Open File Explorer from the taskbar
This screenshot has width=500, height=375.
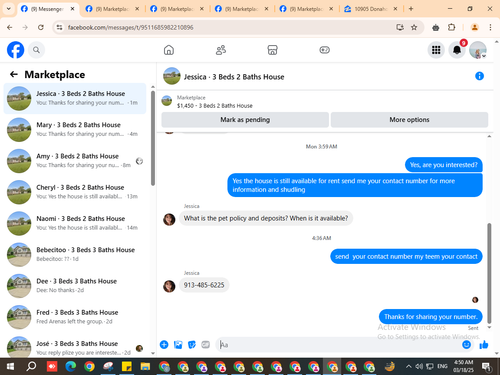point(145,367)
